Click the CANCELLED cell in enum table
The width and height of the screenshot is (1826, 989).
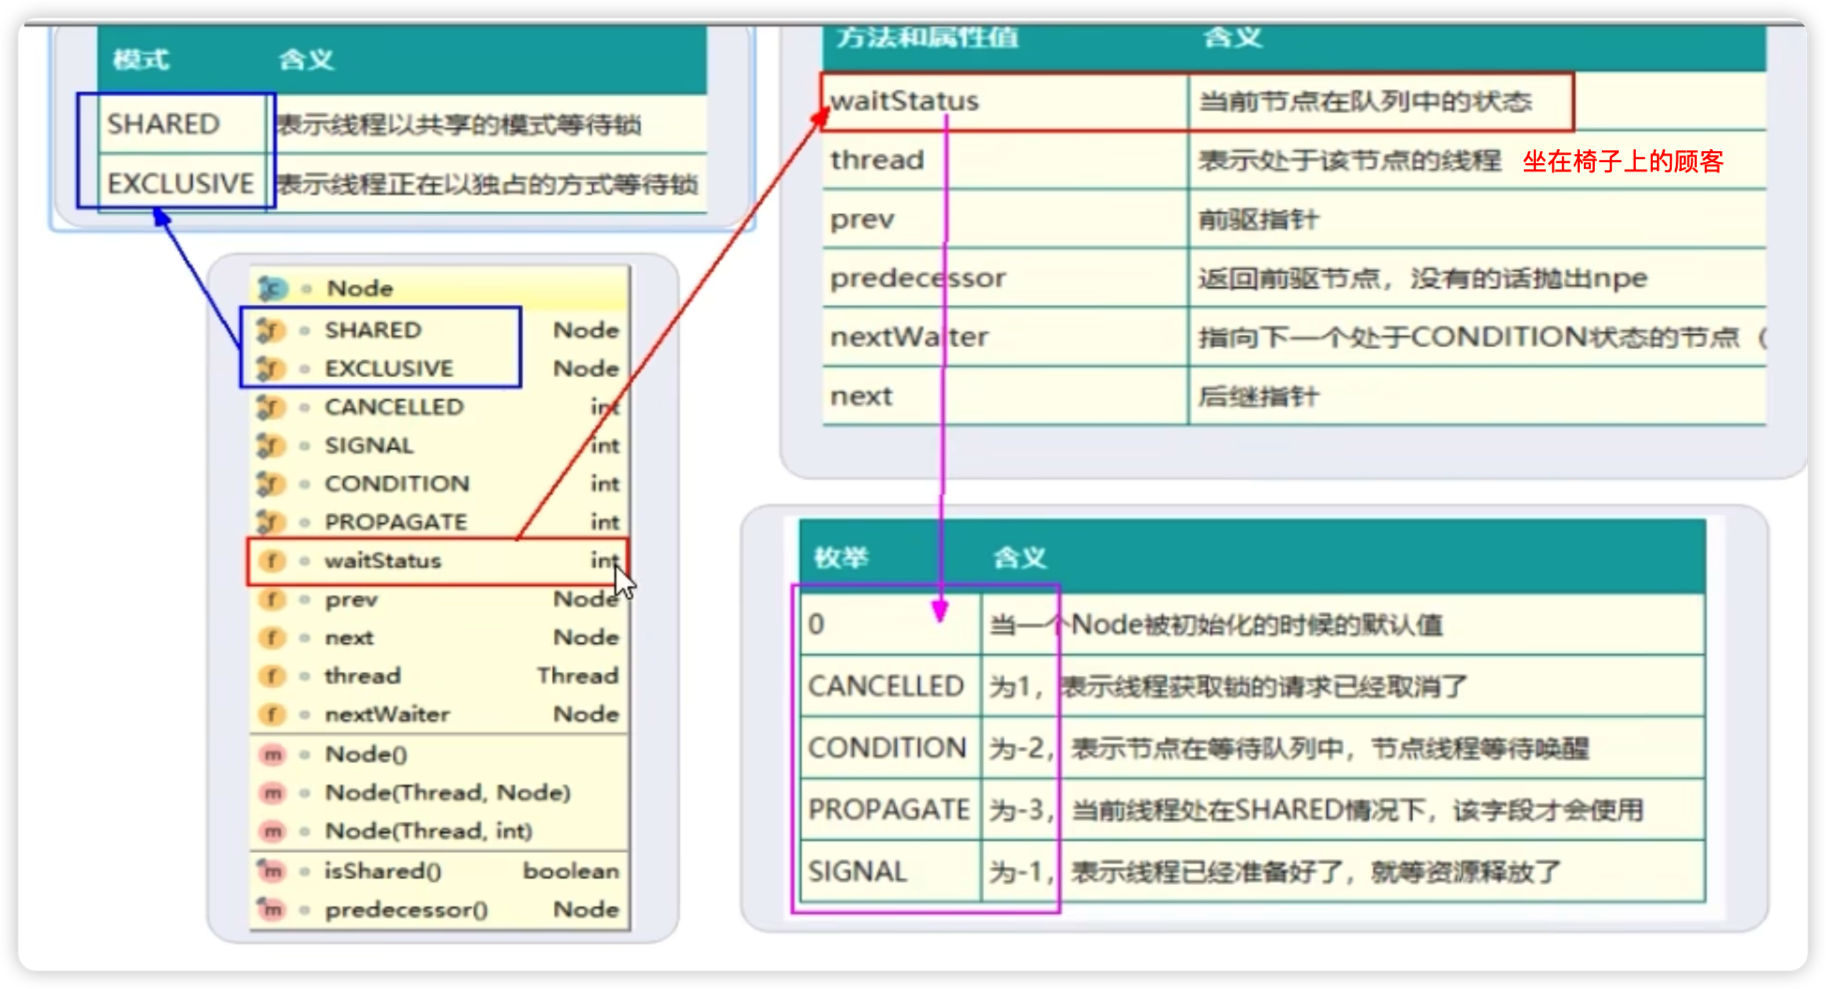coord(890,686)
